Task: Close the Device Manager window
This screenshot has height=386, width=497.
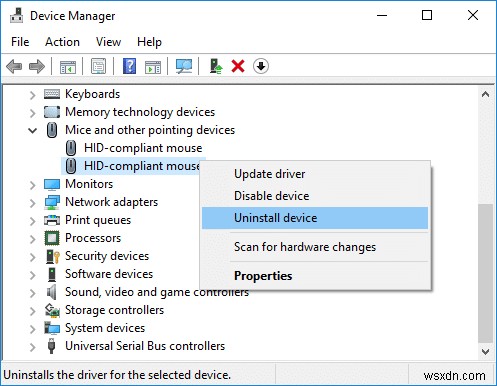Action: point(473,15)
